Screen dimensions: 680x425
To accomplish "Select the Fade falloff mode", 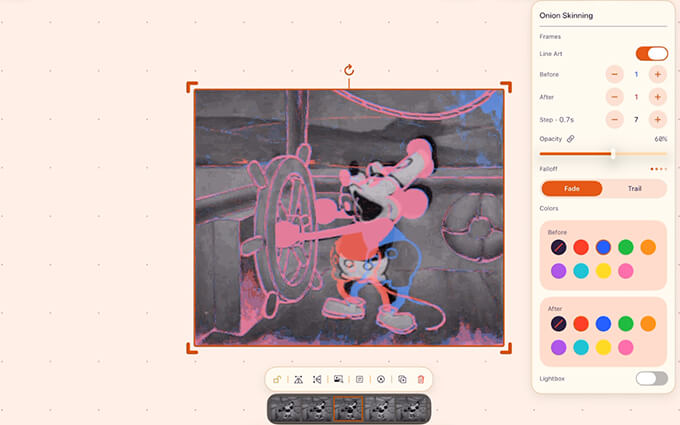I will [x=572, y=188].
